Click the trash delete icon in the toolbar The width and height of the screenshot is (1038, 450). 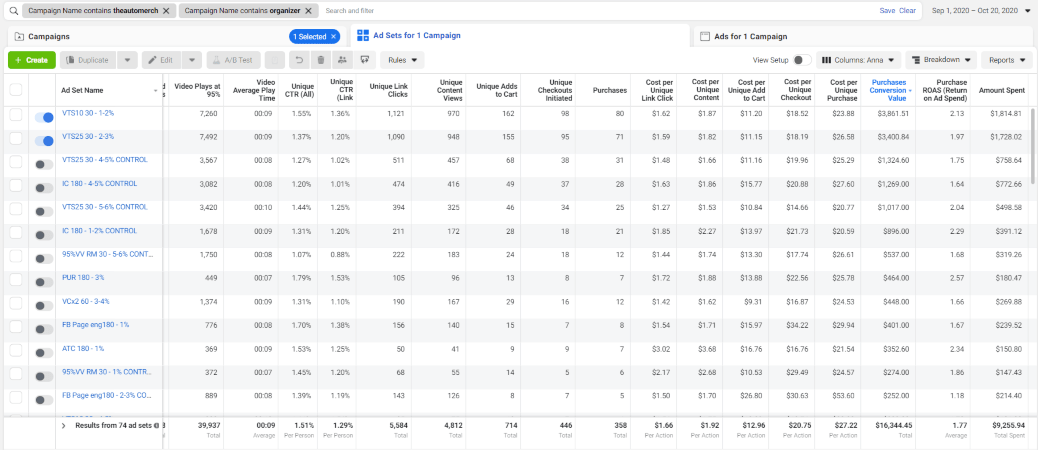tap(320, 60)
